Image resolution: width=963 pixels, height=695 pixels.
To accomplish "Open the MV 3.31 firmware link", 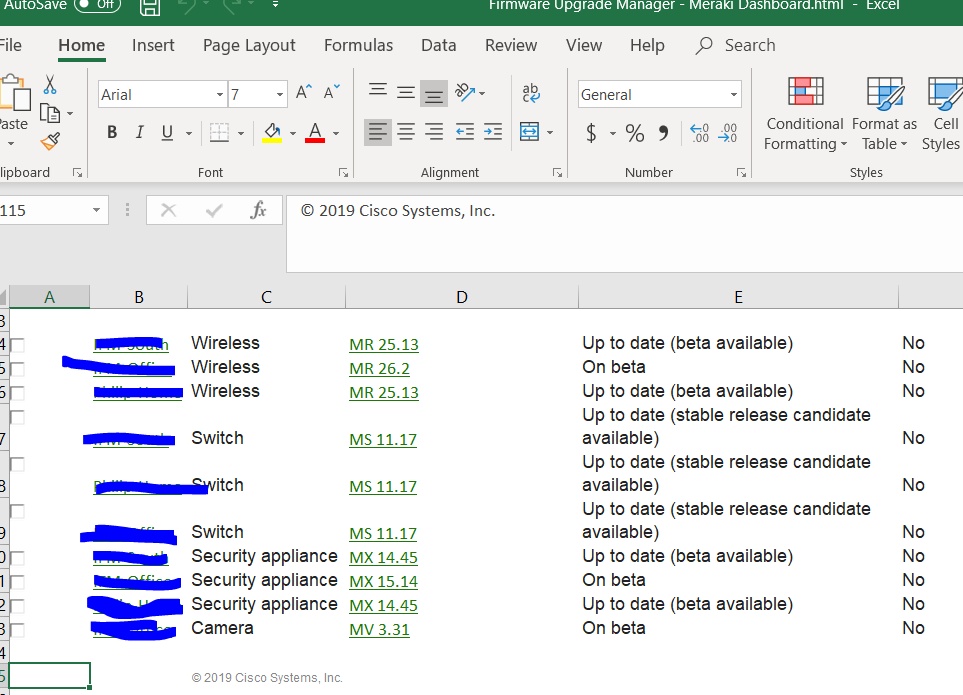I will (379, 629).
